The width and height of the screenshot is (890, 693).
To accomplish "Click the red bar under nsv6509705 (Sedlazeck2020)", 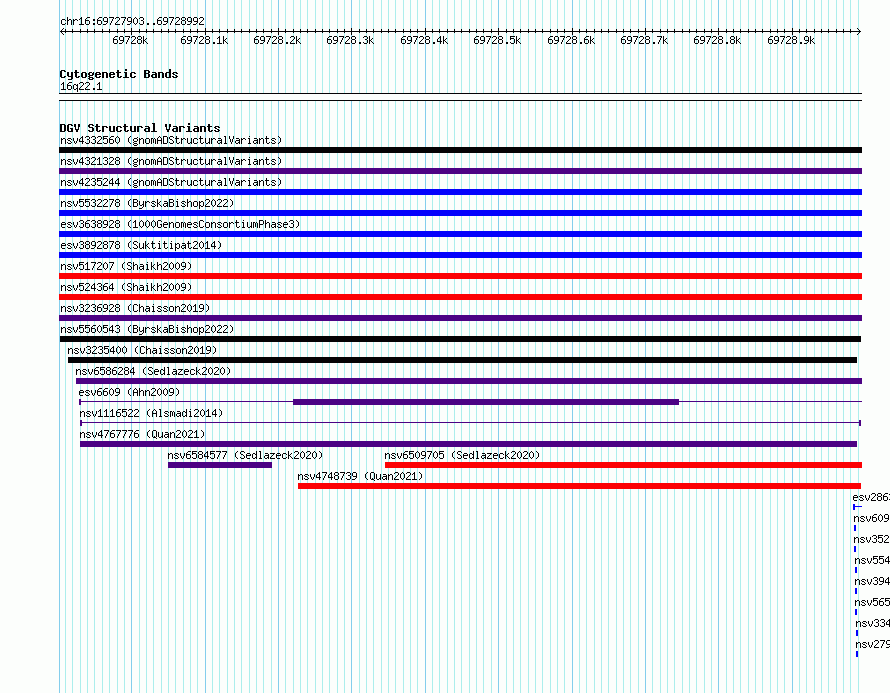I will (x=623, y=465).
